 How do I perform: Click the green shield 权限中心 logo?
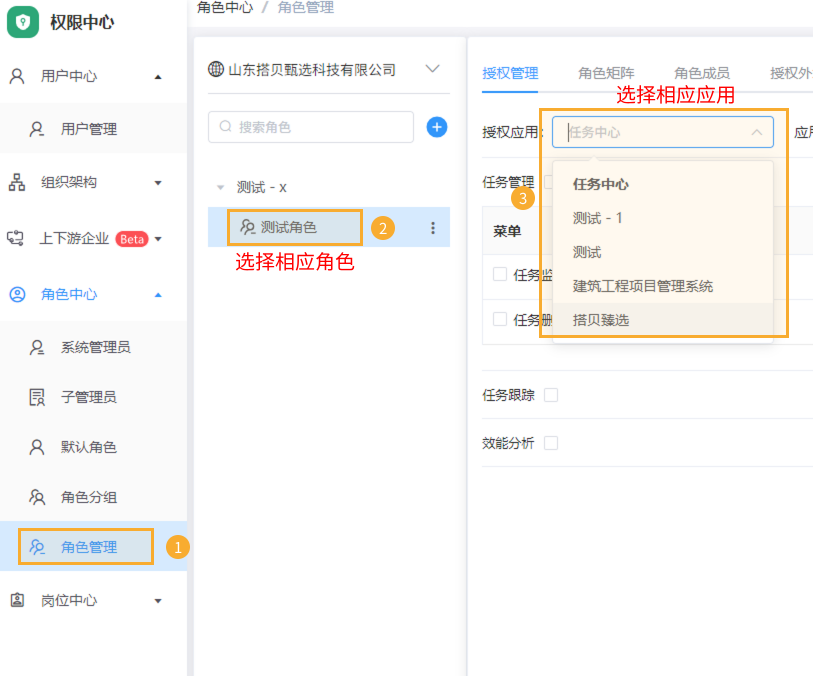tap(22, 22)
